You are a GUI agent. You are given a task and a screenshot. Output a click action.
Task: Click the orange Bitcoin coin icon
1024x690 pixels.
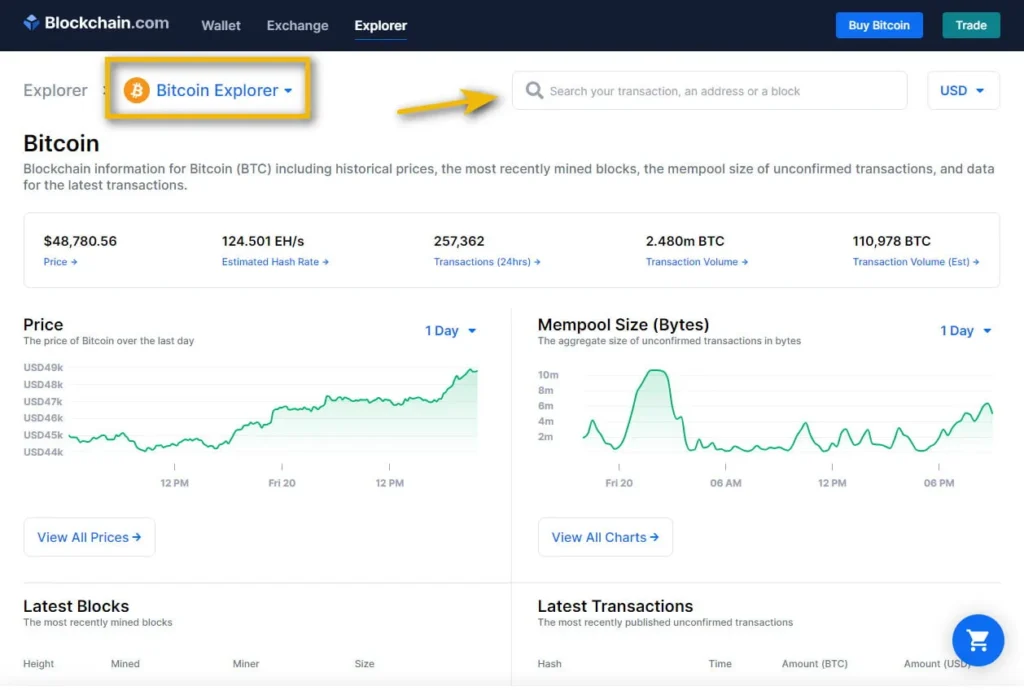(x=136, y=90)
